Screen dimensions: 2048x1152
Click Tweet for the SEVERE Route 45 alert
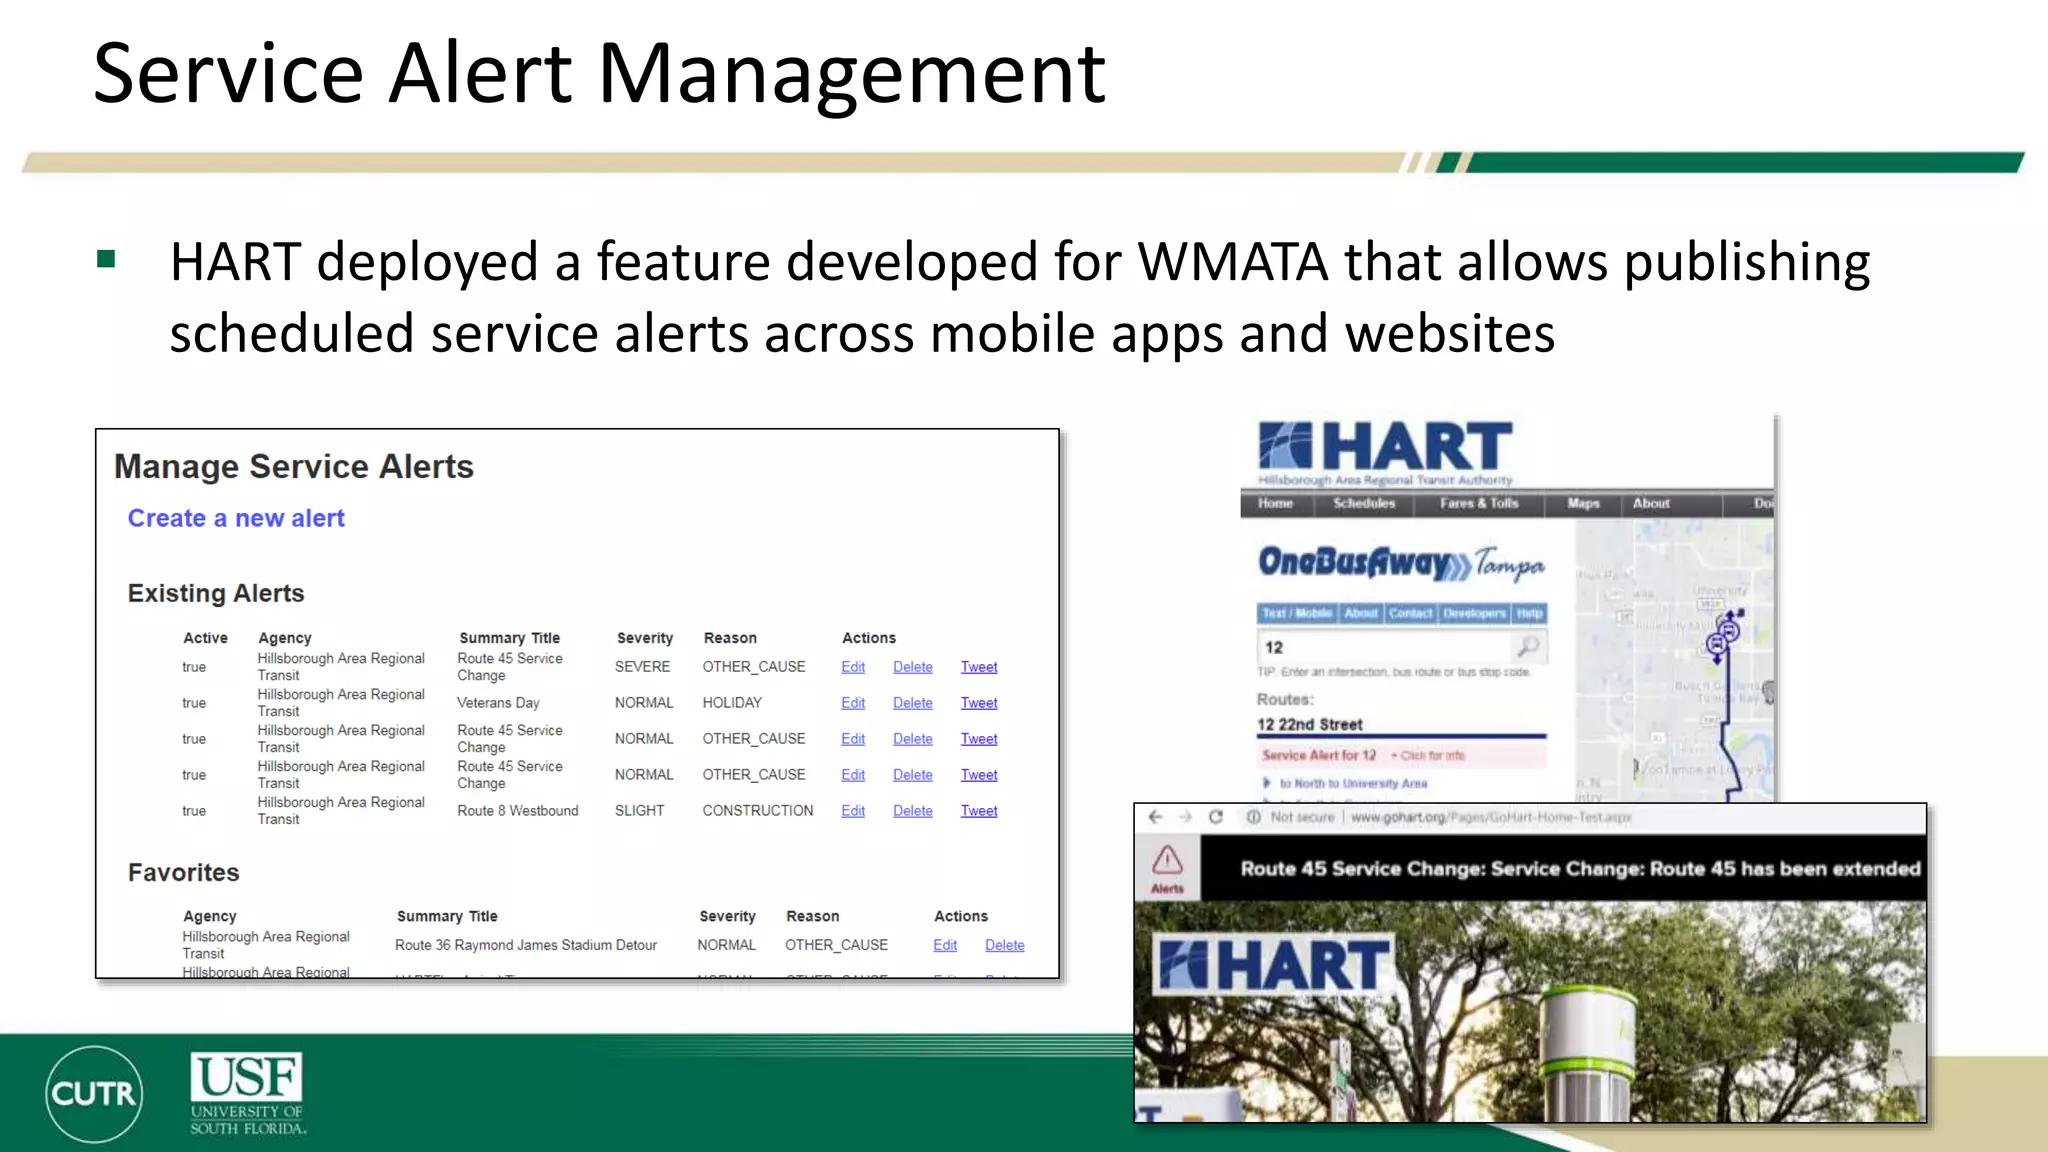click(979, 667)
